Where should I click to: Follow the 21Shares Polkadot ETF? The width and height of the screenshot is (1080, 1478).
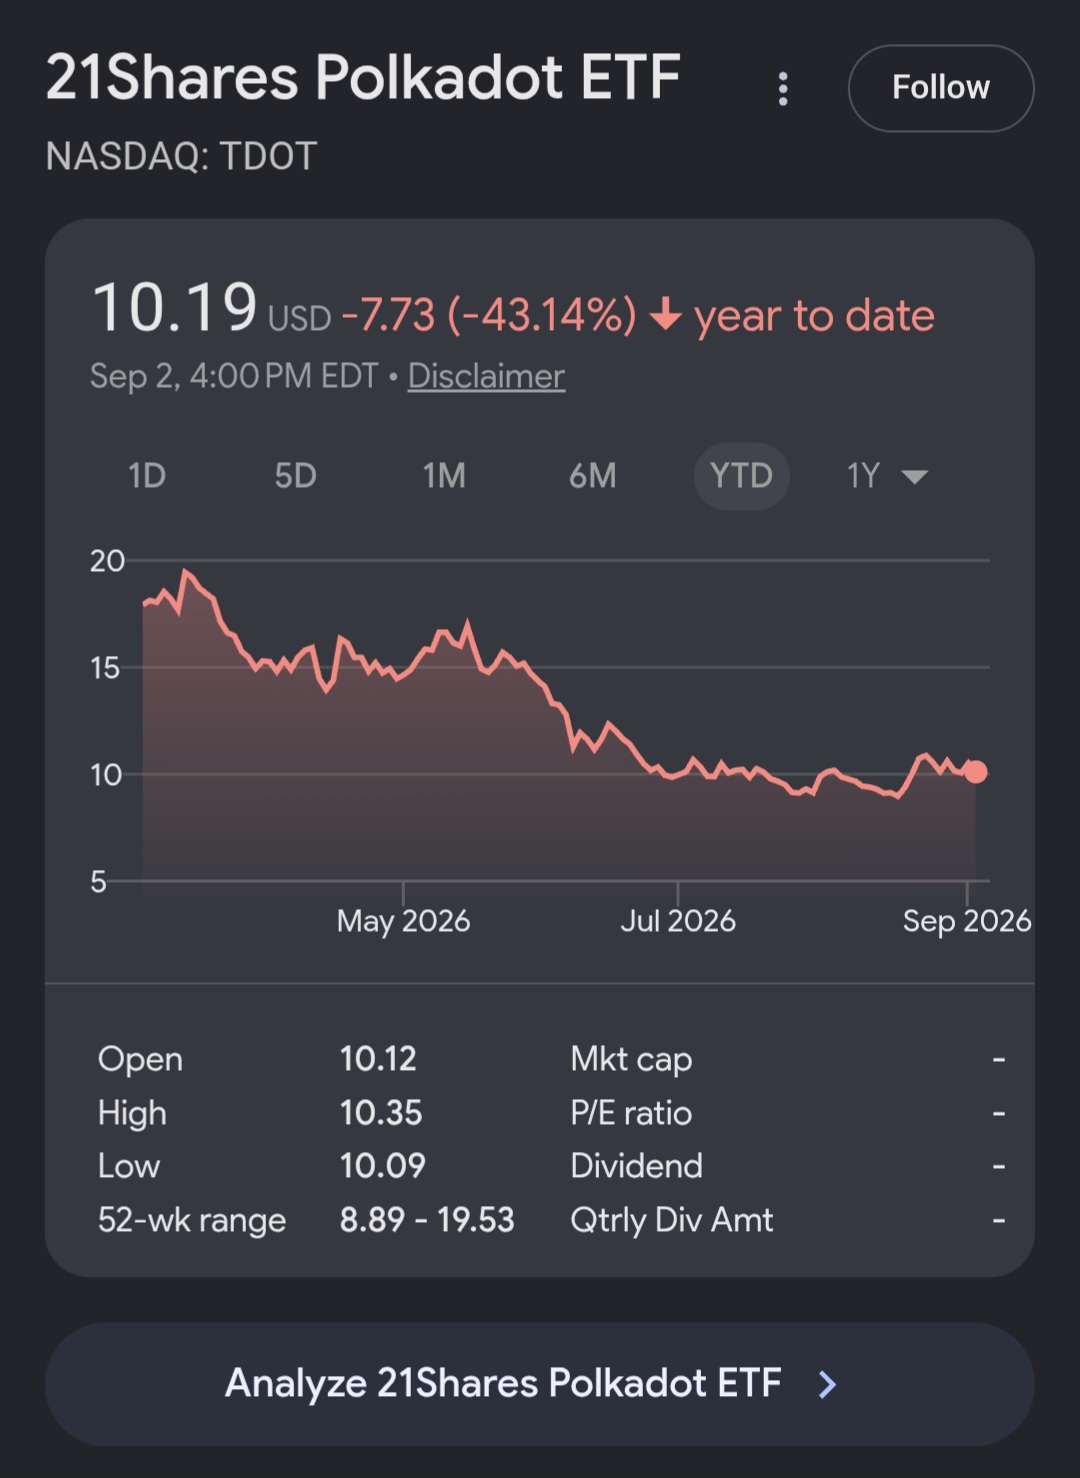point(940,88)
